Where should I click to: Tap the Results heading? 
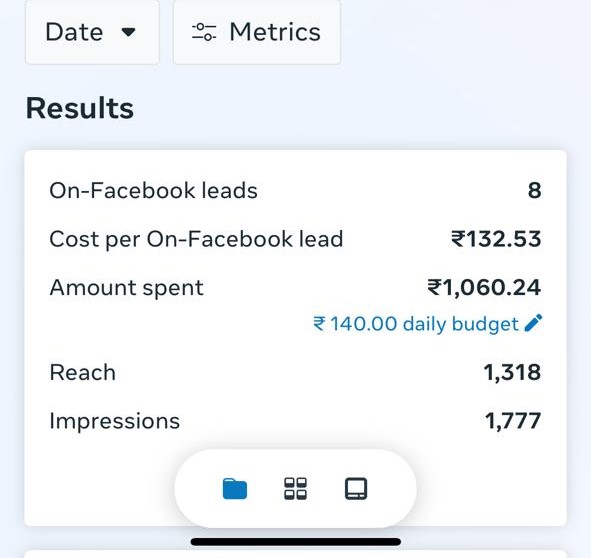pos(80,109)
